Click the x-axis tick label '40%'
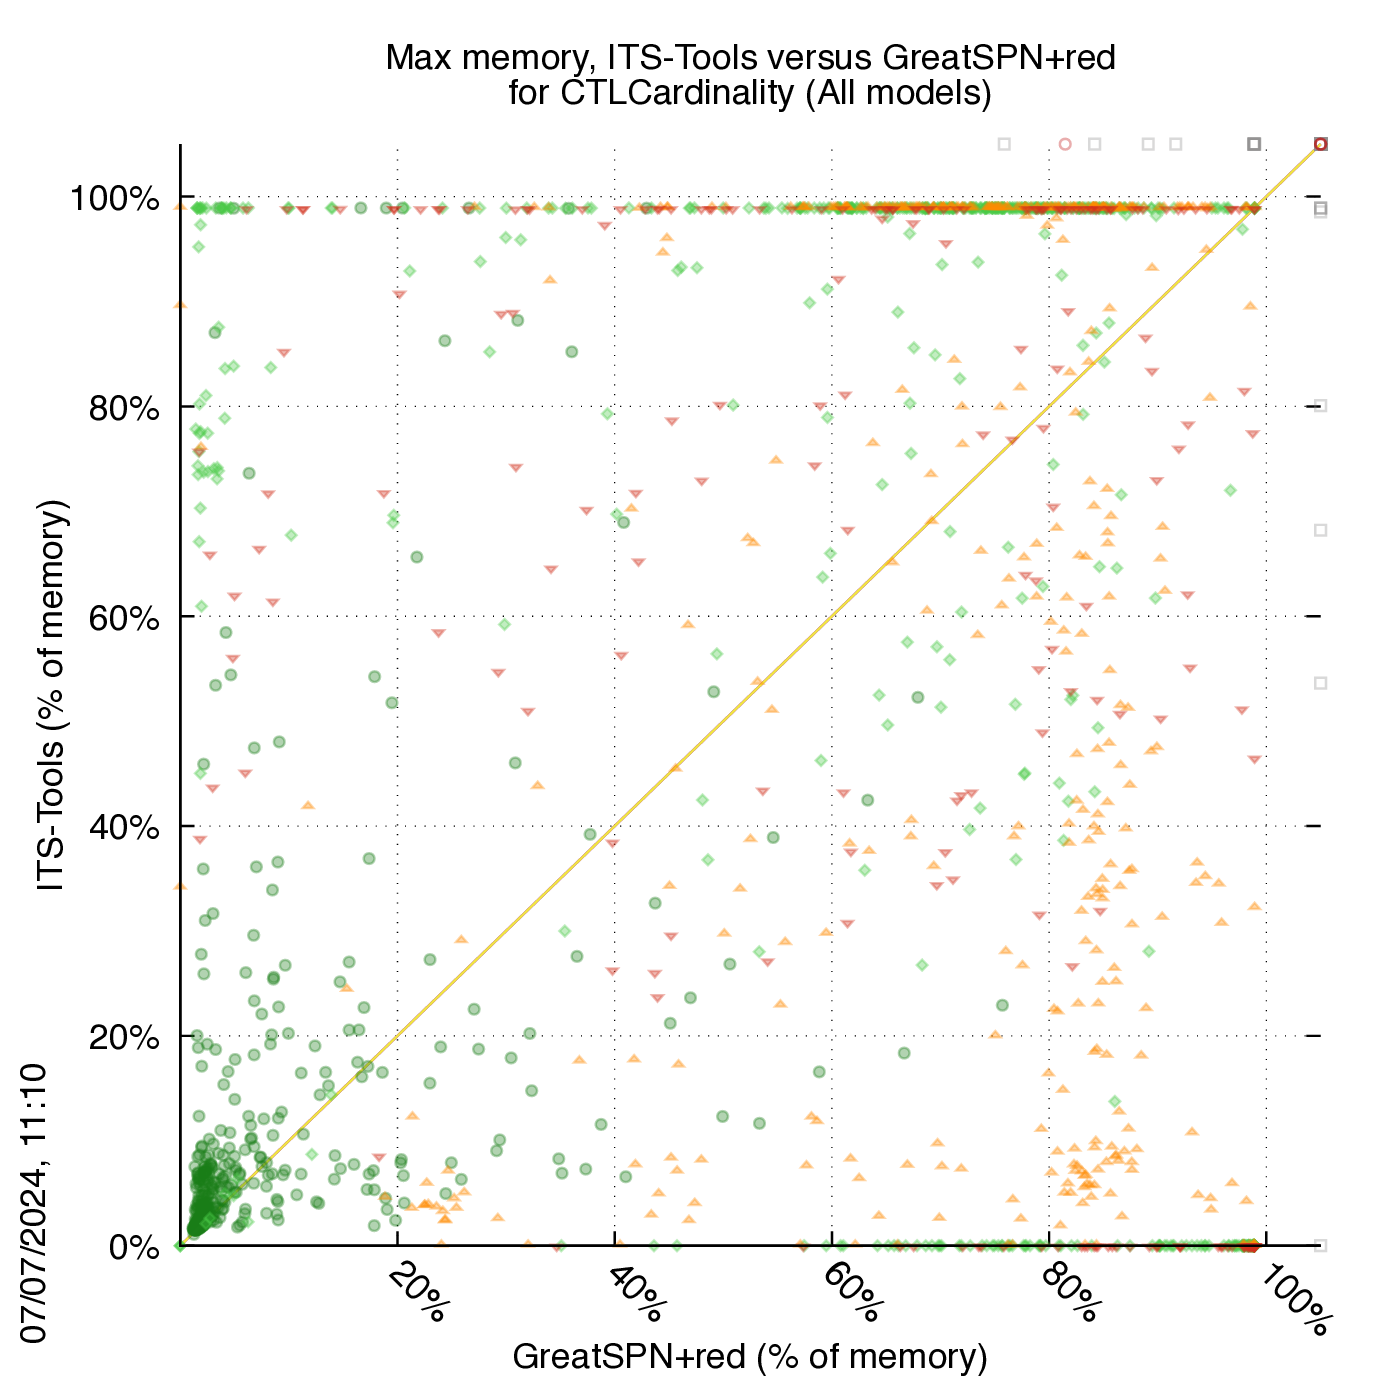 click(x=636, y=1292)
